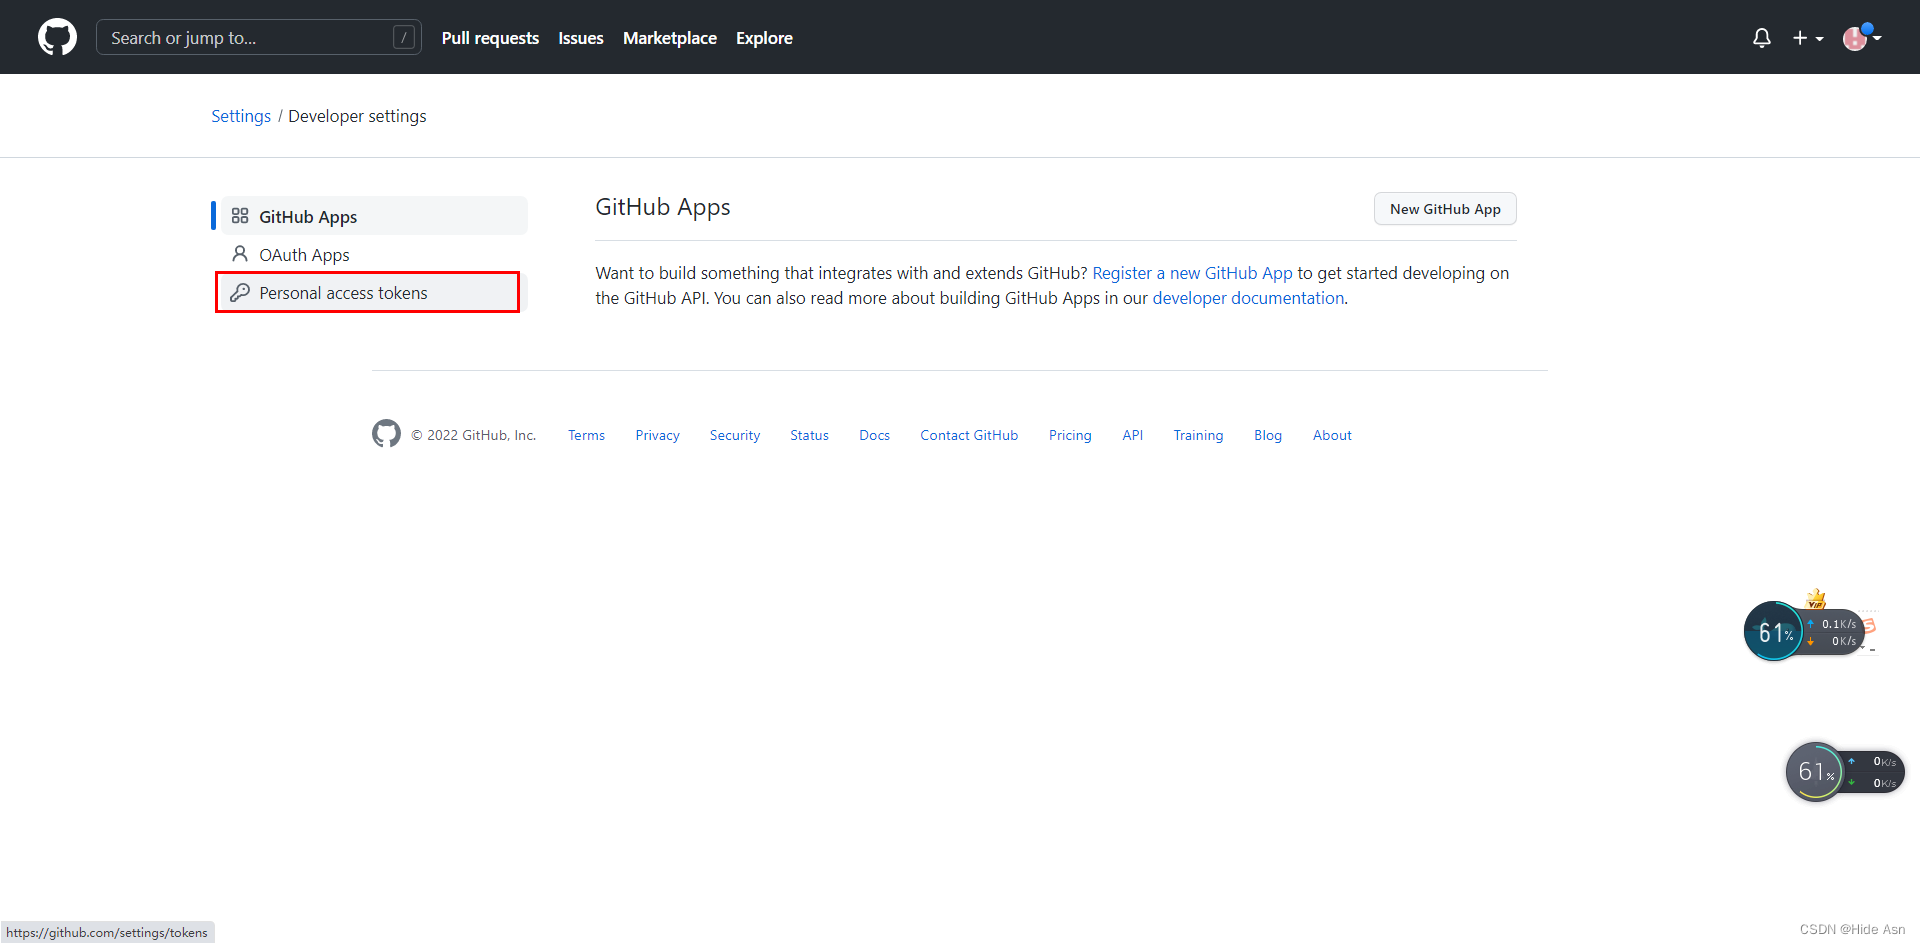The height and width of the screenshot is (944, 1920).
Task: Click the OAuth Apps person icon
Action: 240,254
